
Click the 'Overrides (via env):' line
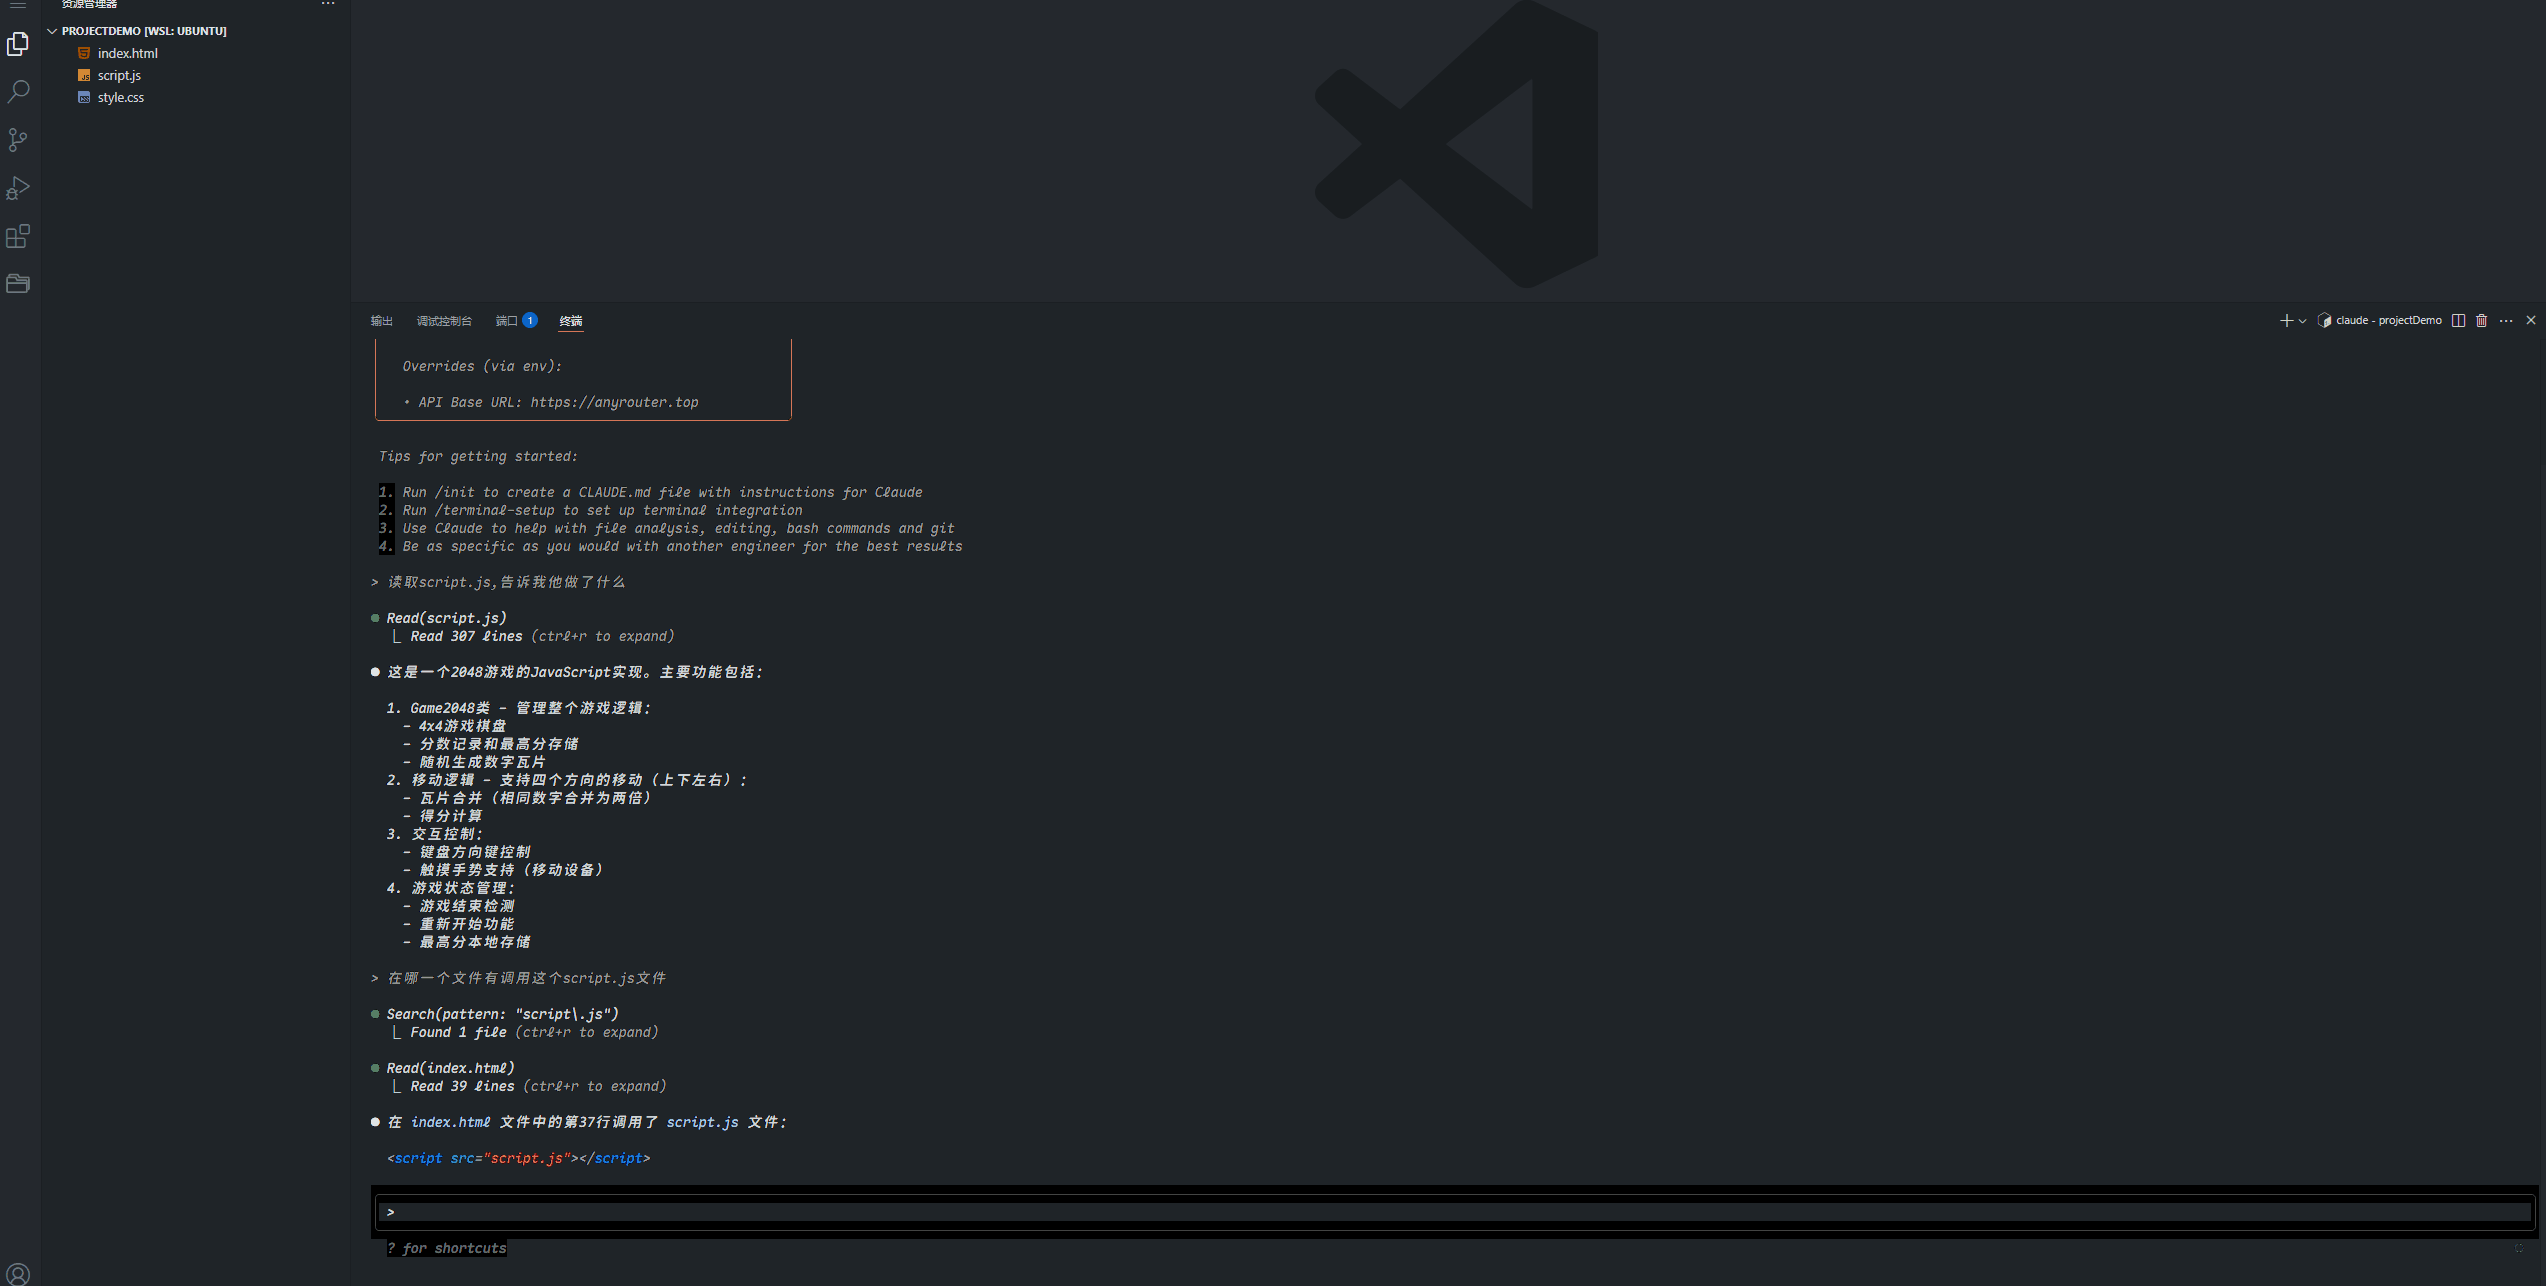[482, 366]
